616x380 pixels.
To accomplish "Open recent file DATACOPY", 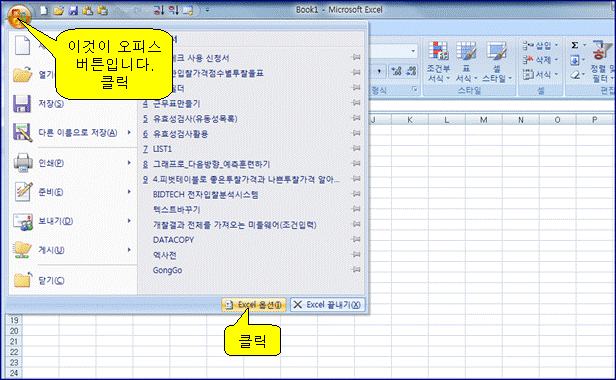I will (x=173, y=240).
